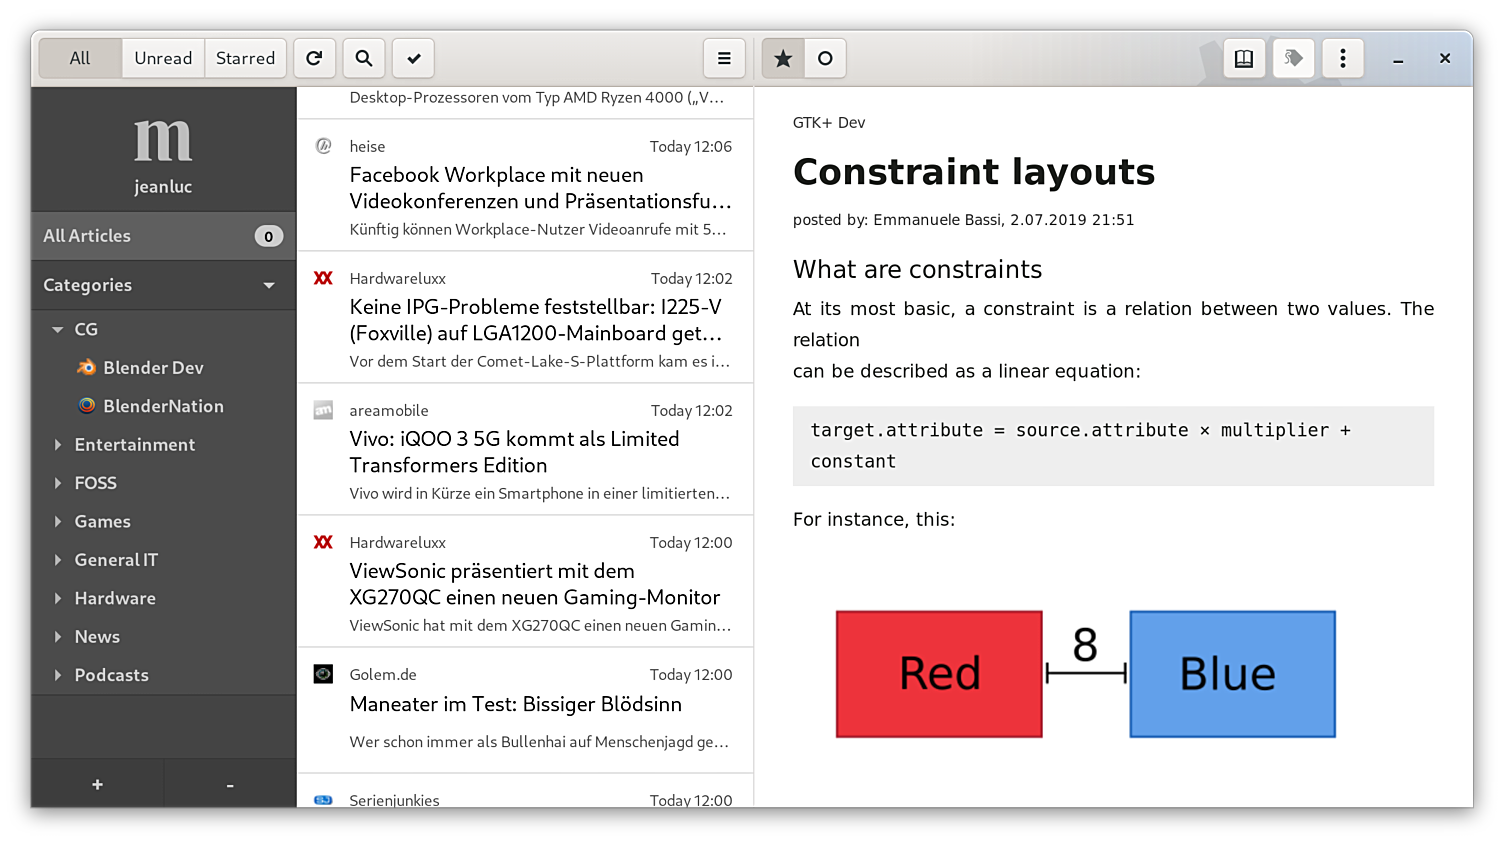
Task: Collapse the Categories dropdown arrow
Action: coord(269,285)
